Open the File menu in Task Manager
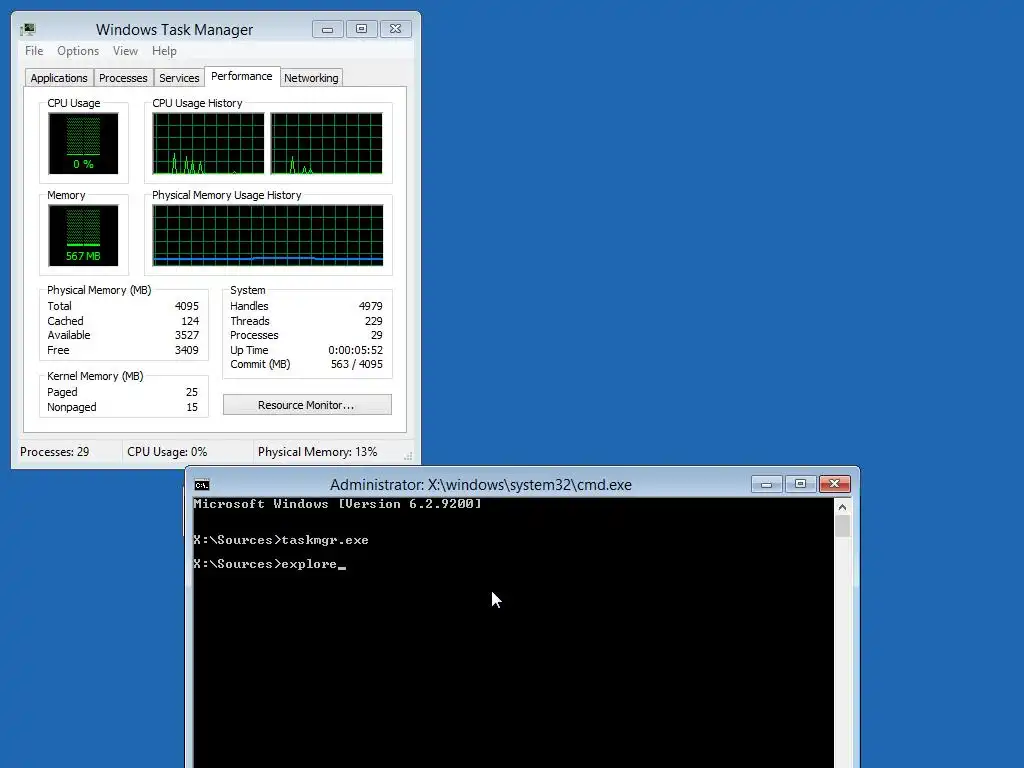Screen dimensions: 1024x768 (x=34, y=51)
